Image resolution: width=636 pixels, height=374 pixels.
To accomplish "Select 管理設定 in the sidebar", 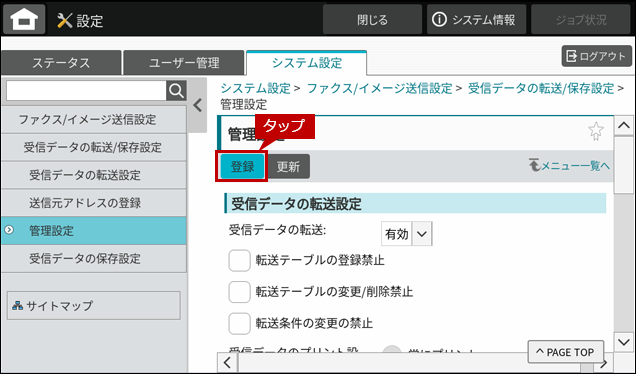I will pos(94,231).
